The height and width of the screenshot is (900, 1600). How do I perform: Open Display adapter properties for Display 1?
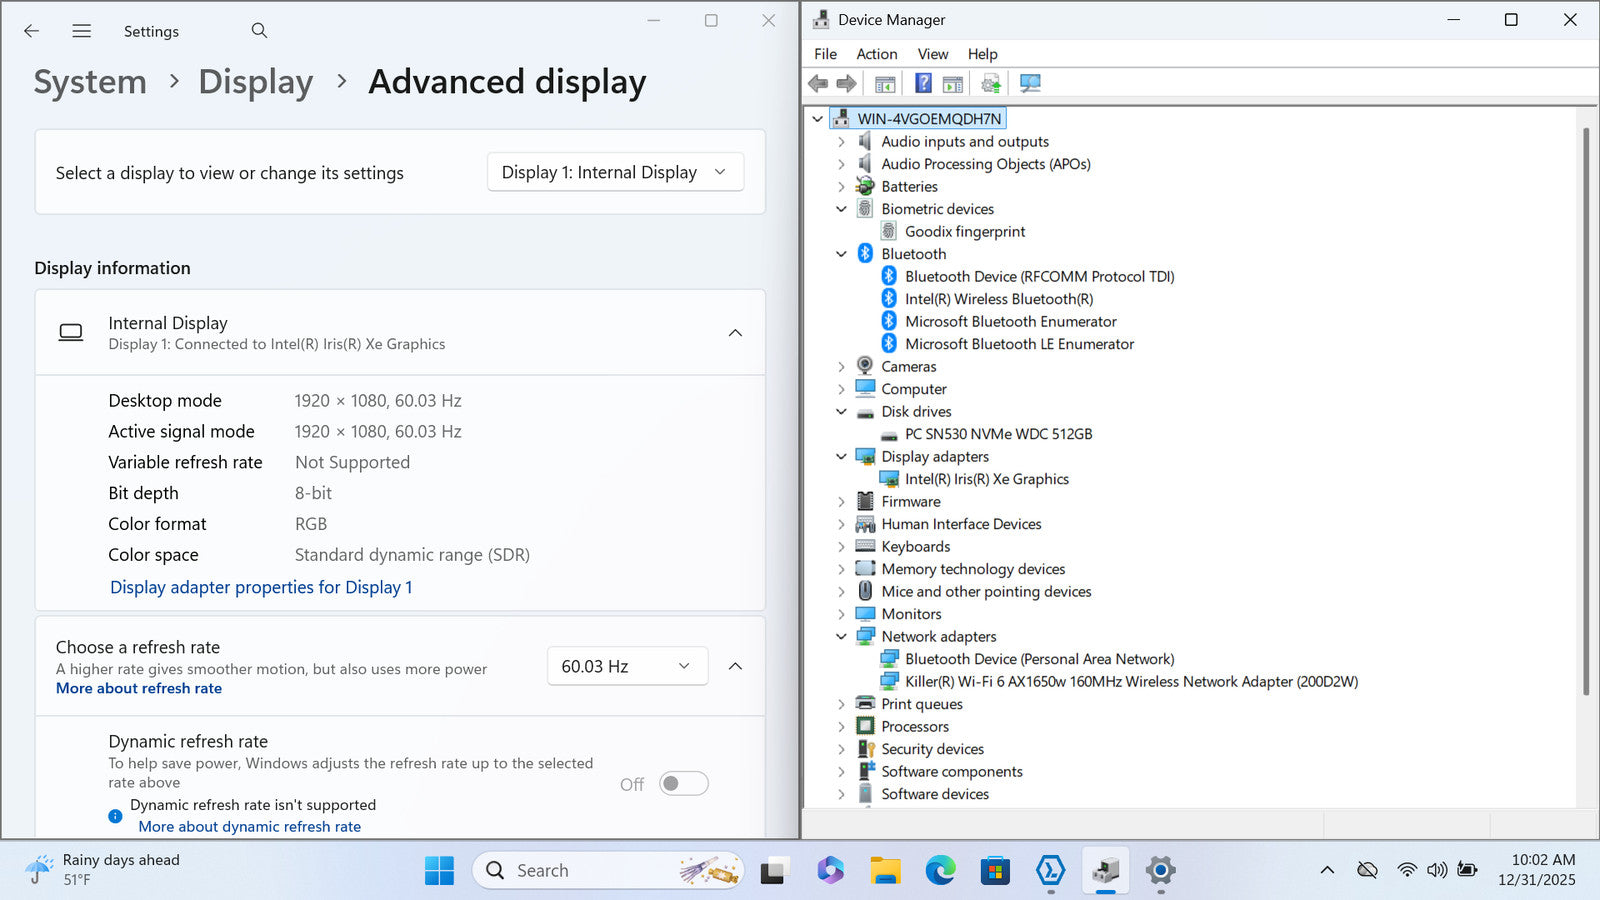point(261,587)
